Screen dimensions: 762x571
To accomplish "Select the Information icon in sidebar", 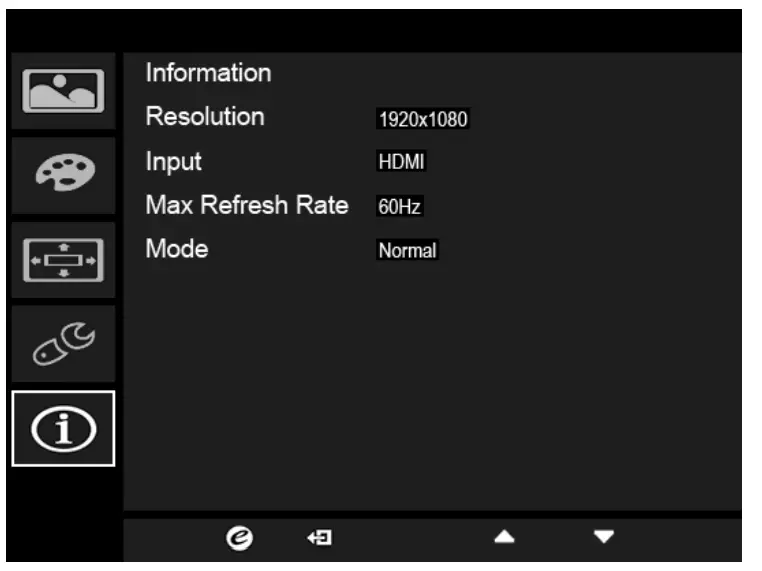I will click(64, 429).
